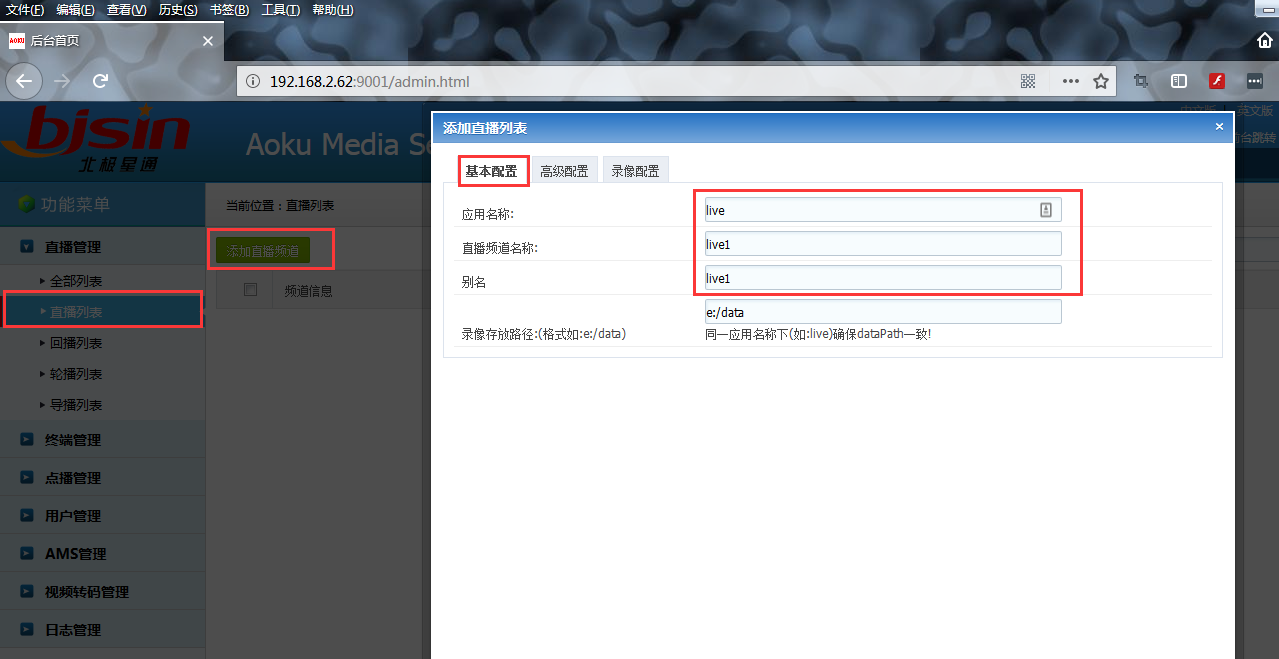Viewport: 1279px width, 659px height.
Task: Open the page actions three-dot menu
Action: tap(1070, 81)
